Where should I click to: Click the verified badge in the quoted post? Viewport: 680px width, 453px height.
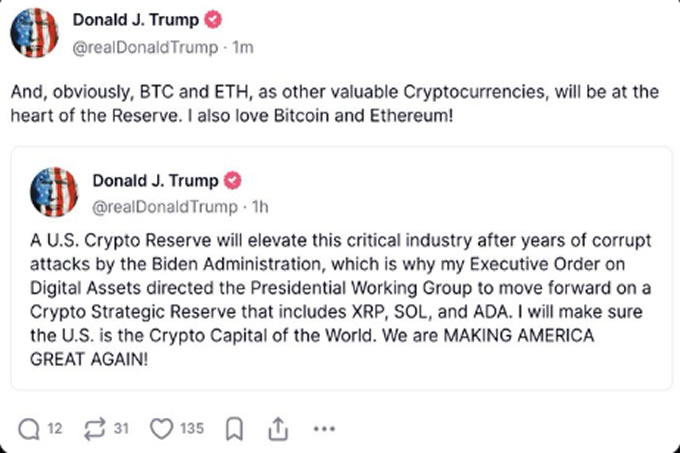[232, 181]
